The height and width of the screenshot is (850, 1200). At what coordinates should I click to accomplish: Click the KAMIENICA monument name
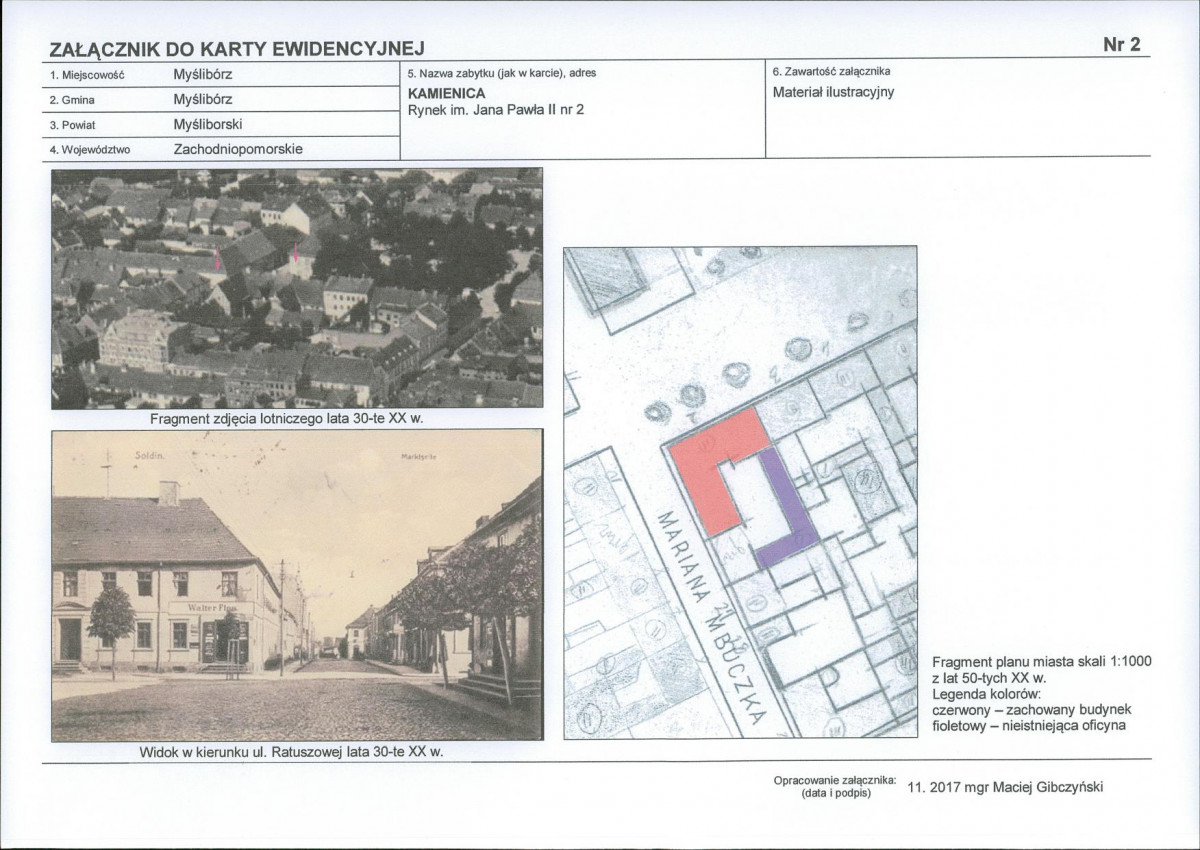447,93
